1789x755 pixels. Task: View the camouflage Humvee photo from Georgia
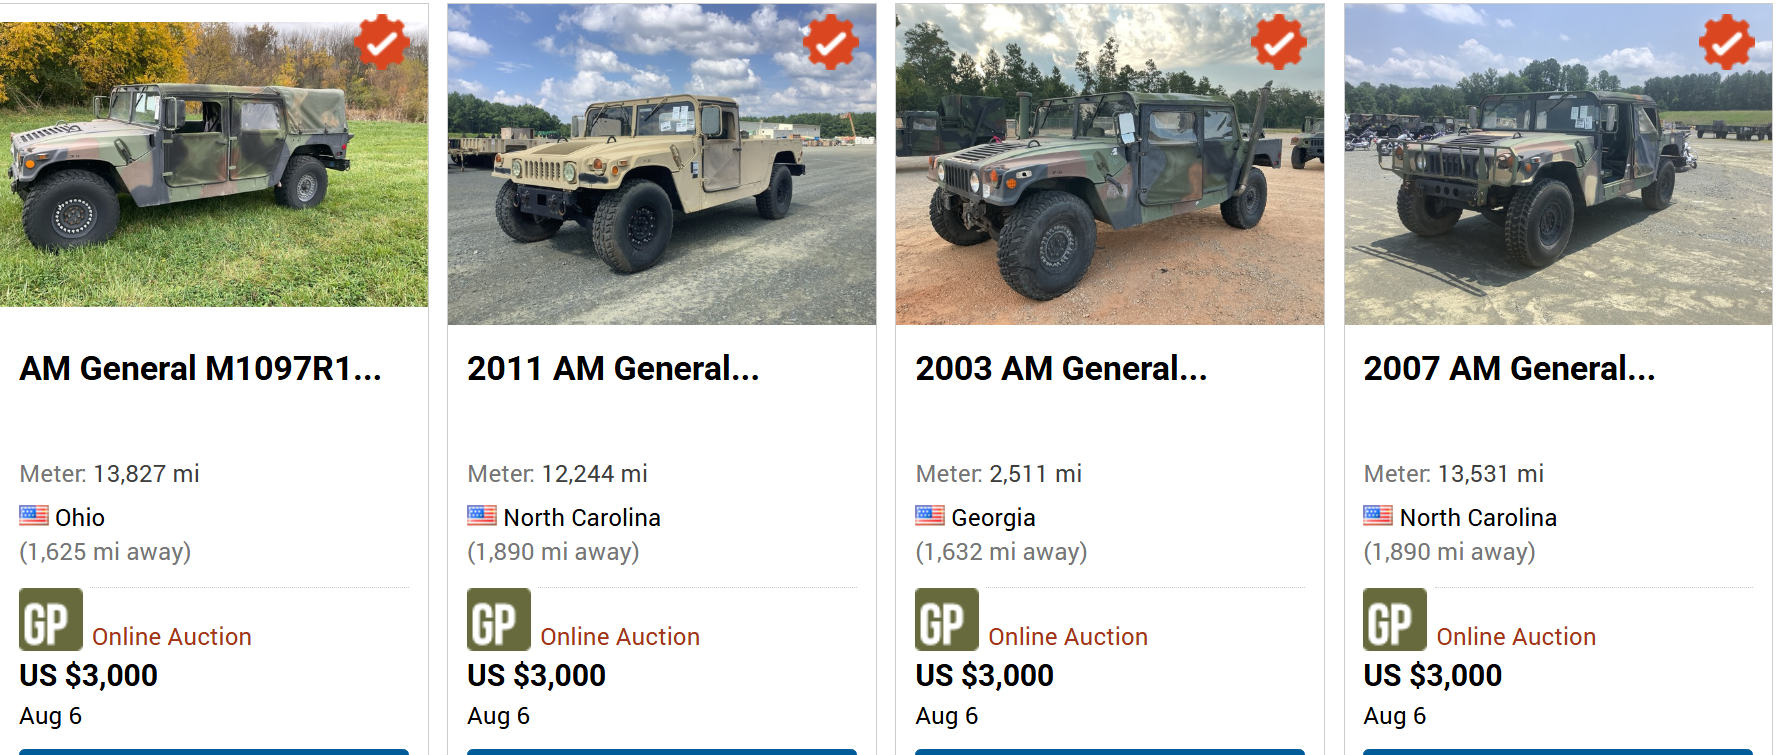(x=1110, y=164)
